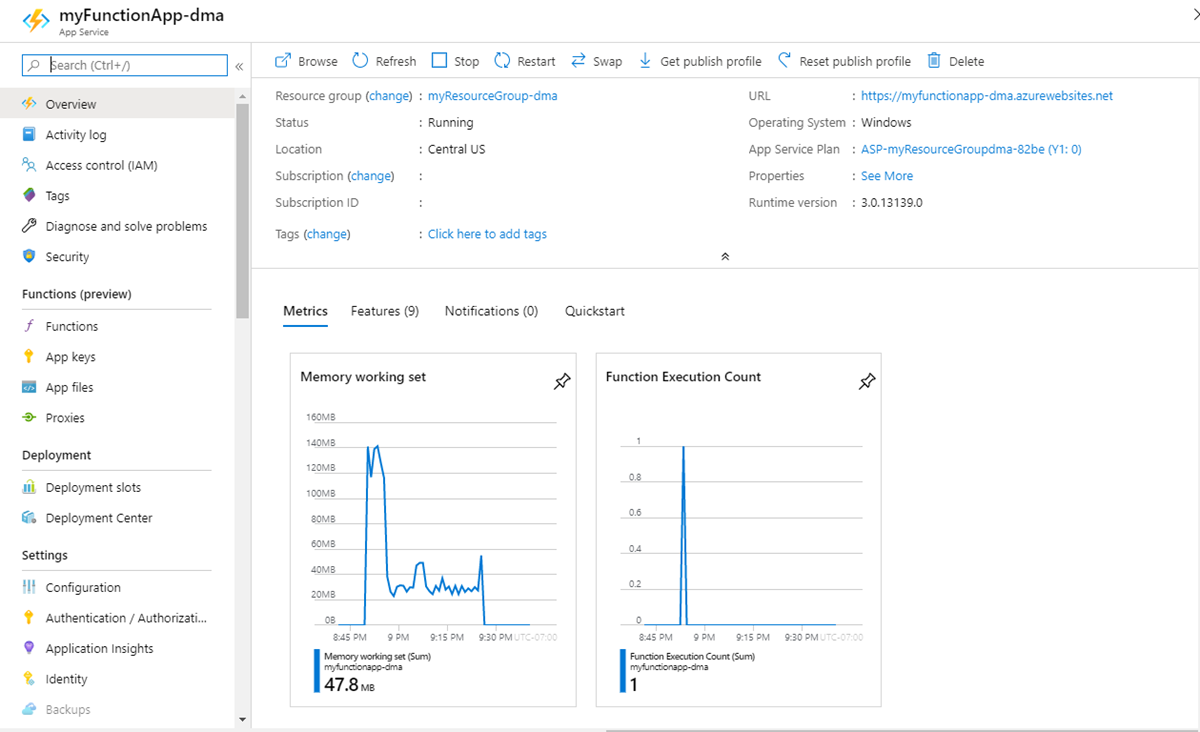Click the Activity log sidebar icon
This screenshot has width=1200, height=732.
[29, 134]
